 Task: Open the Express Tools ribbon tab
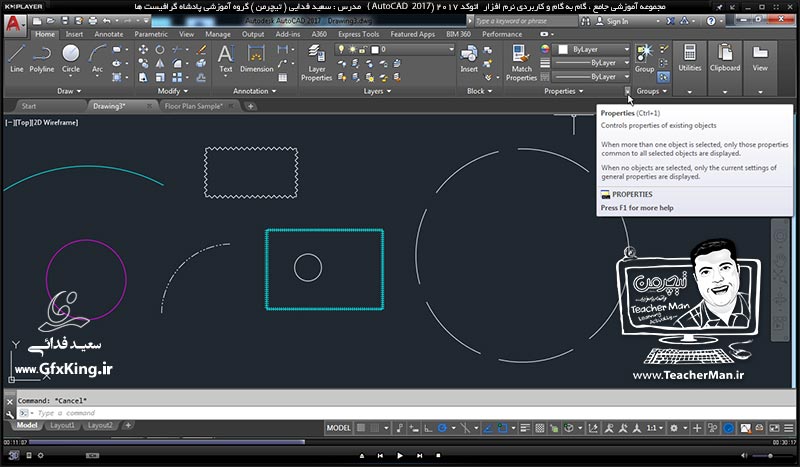click(x=359, y=34)
